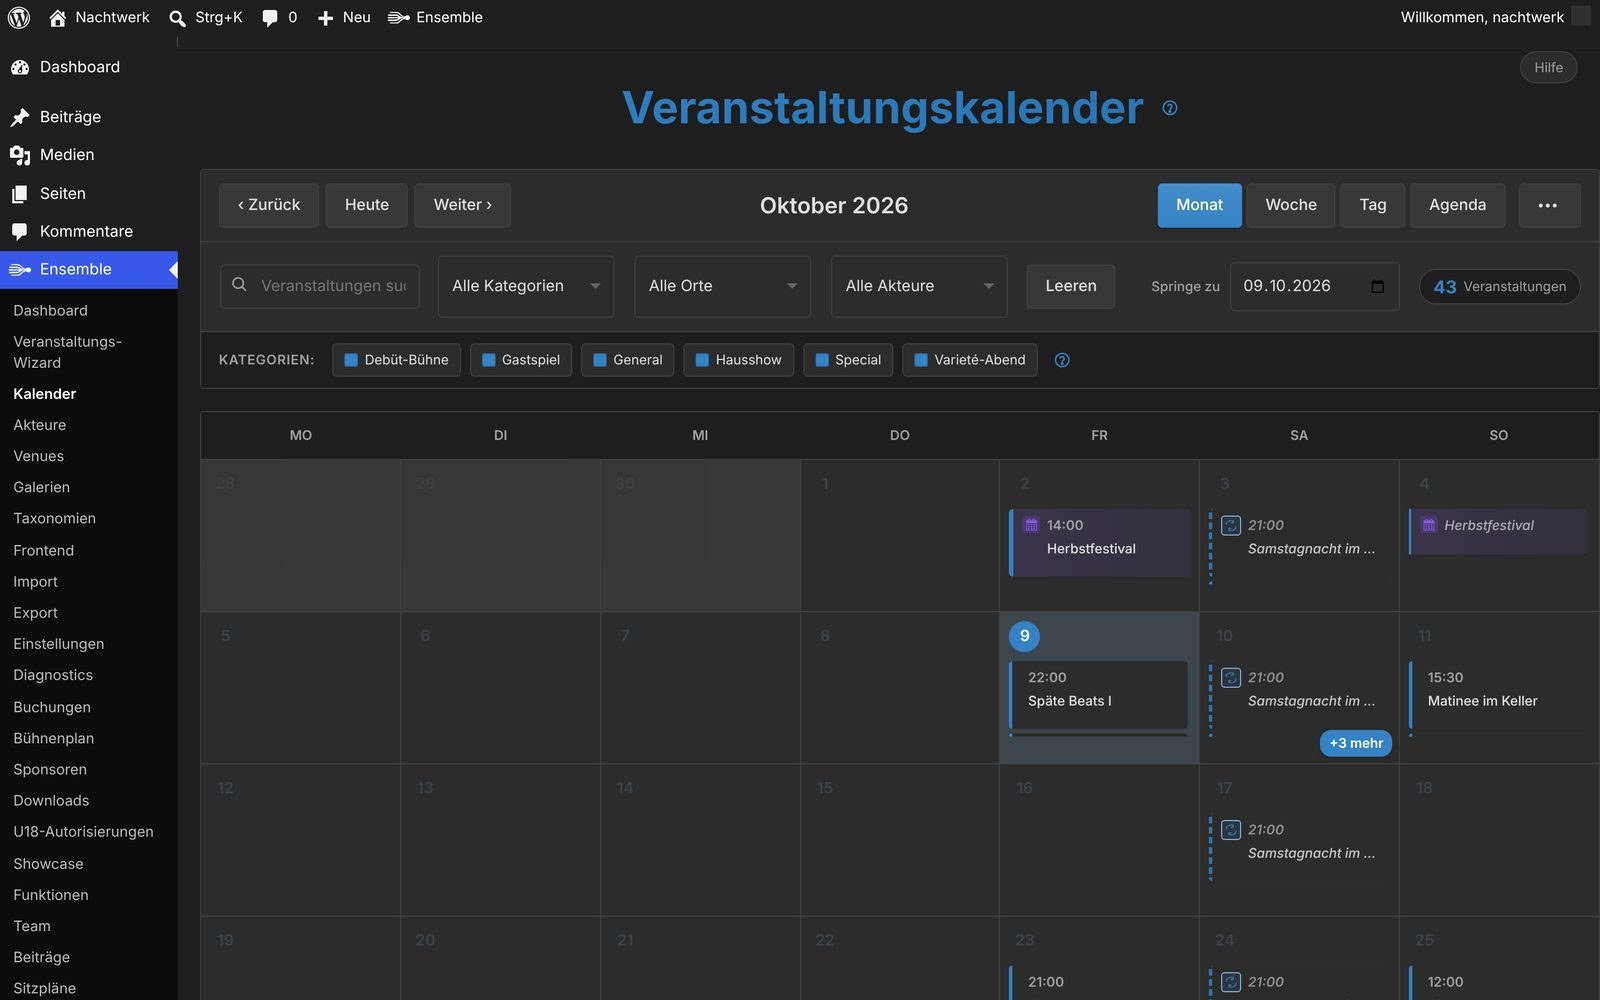
Task: Open the three-dots more options menu
Action: click(x=1549, y=205)
